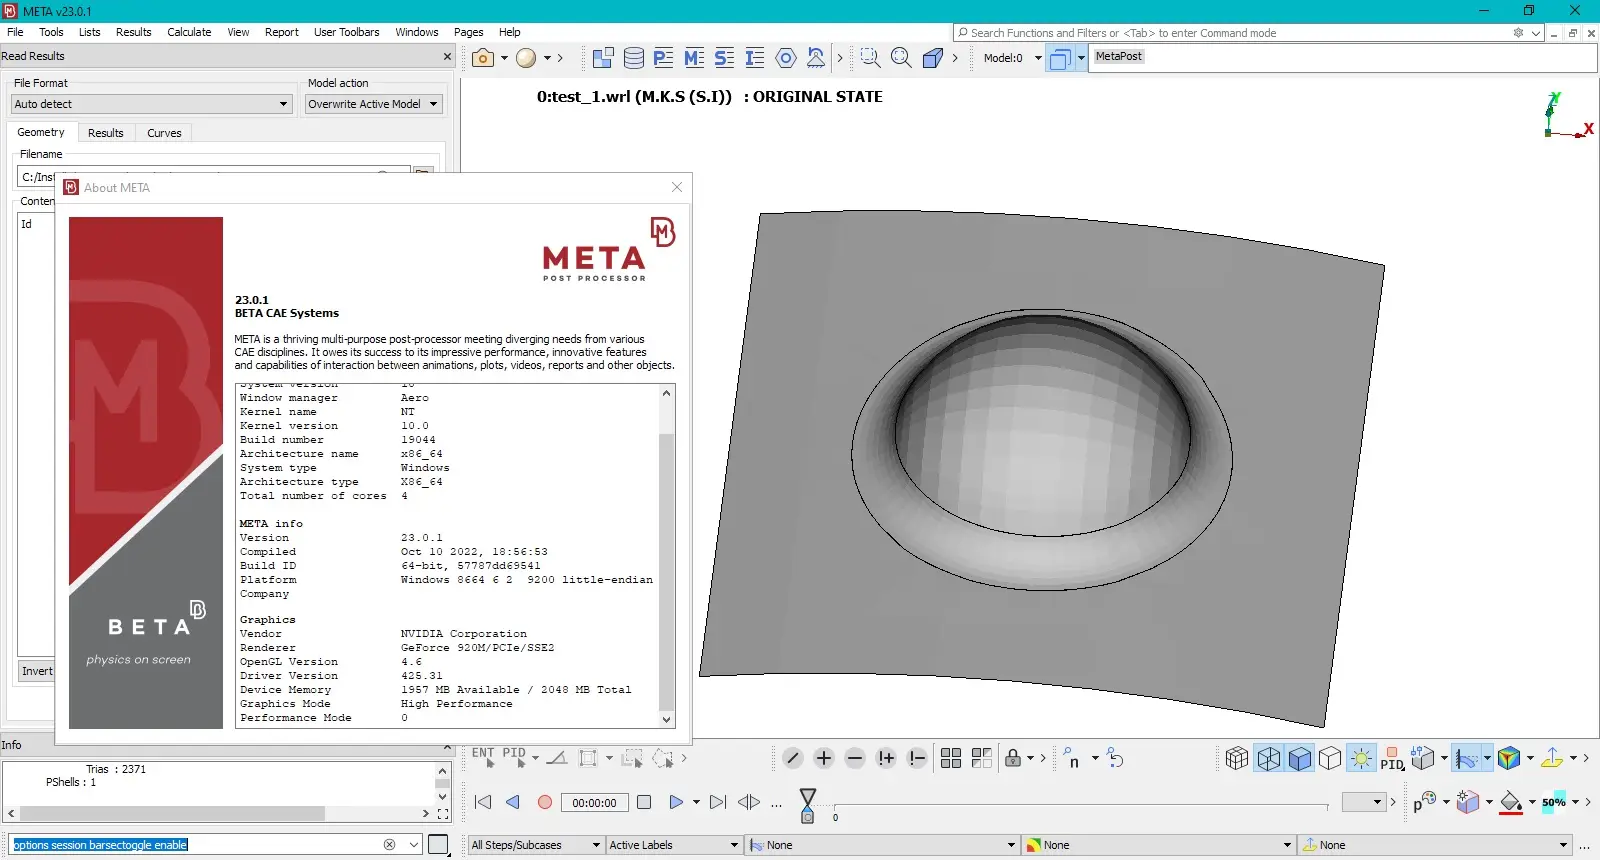The image size is (1600, 860).
Task: Open the Sets list icon (S) in toolbar
Action: [725, 58]
